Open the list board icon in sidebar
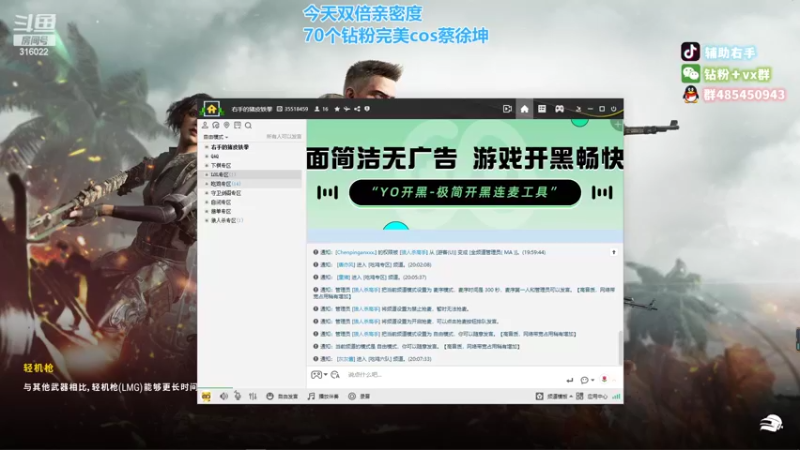The height and width of the screenshot is (450, 800). click(237, 125)
